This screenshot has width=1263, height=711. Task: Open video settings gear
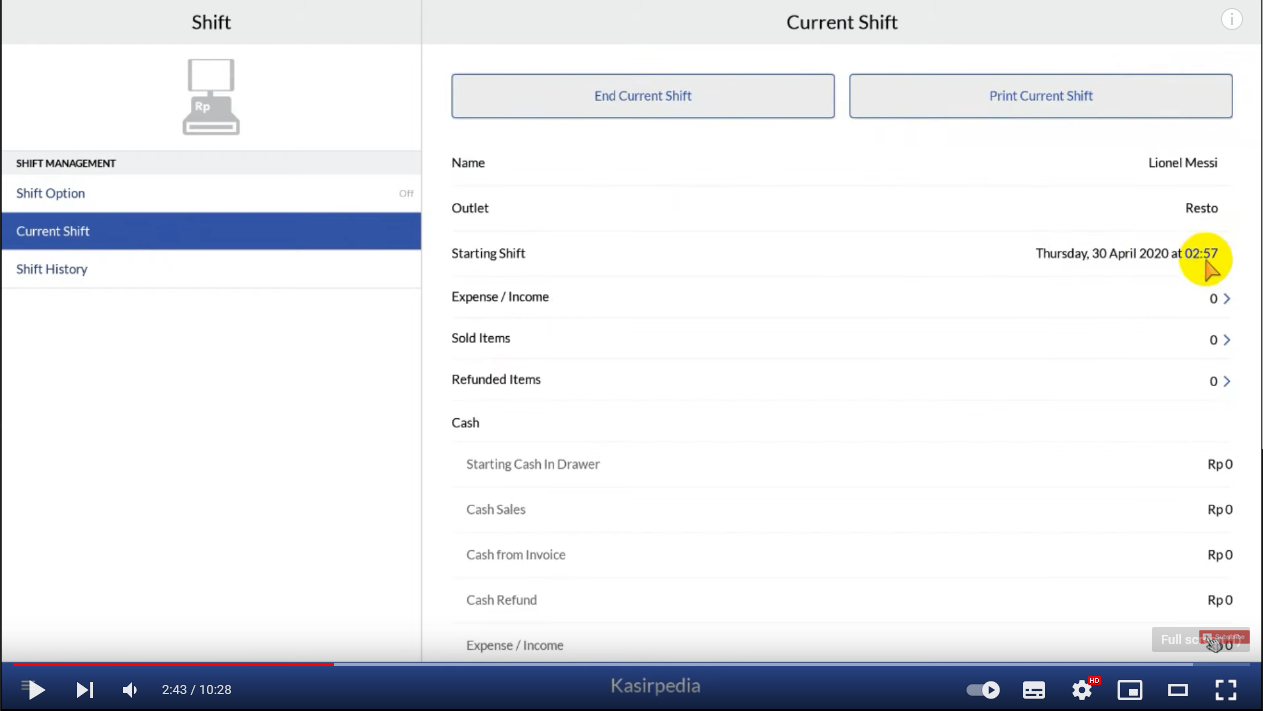(1082, 689)
